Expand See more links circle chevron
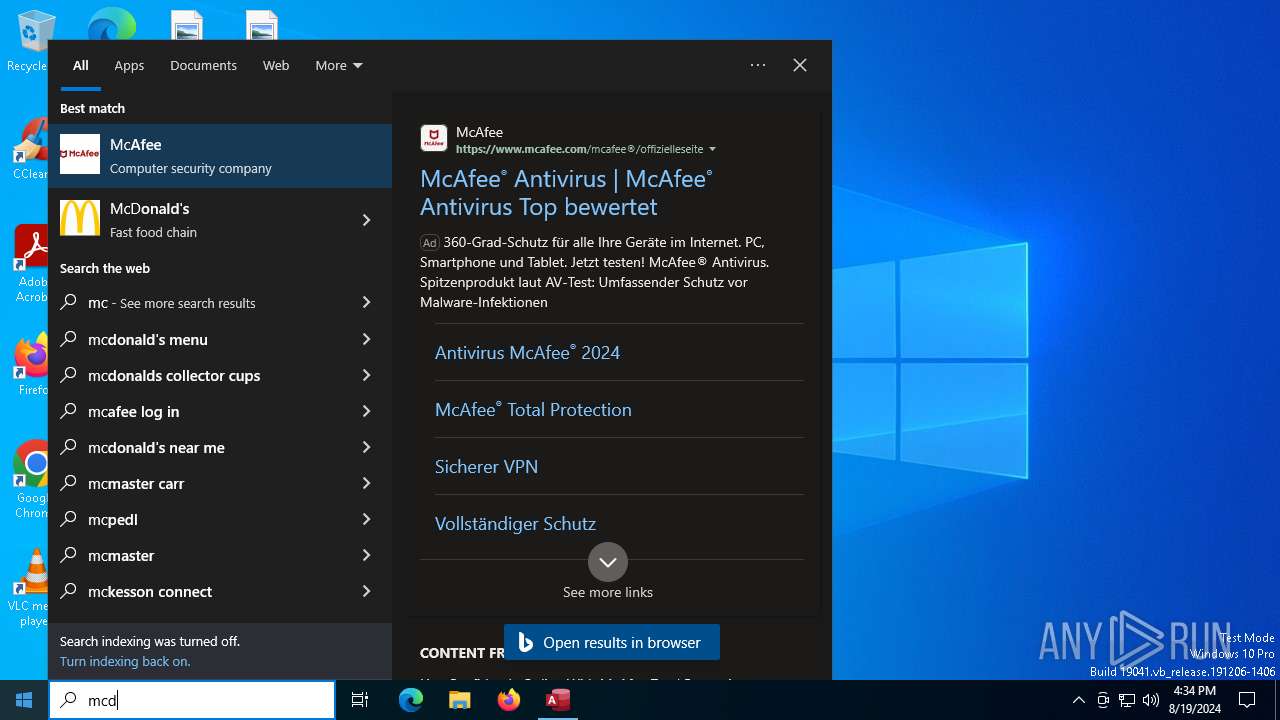This screenshot has width=1280, height=720. click(x=608, y=562)
